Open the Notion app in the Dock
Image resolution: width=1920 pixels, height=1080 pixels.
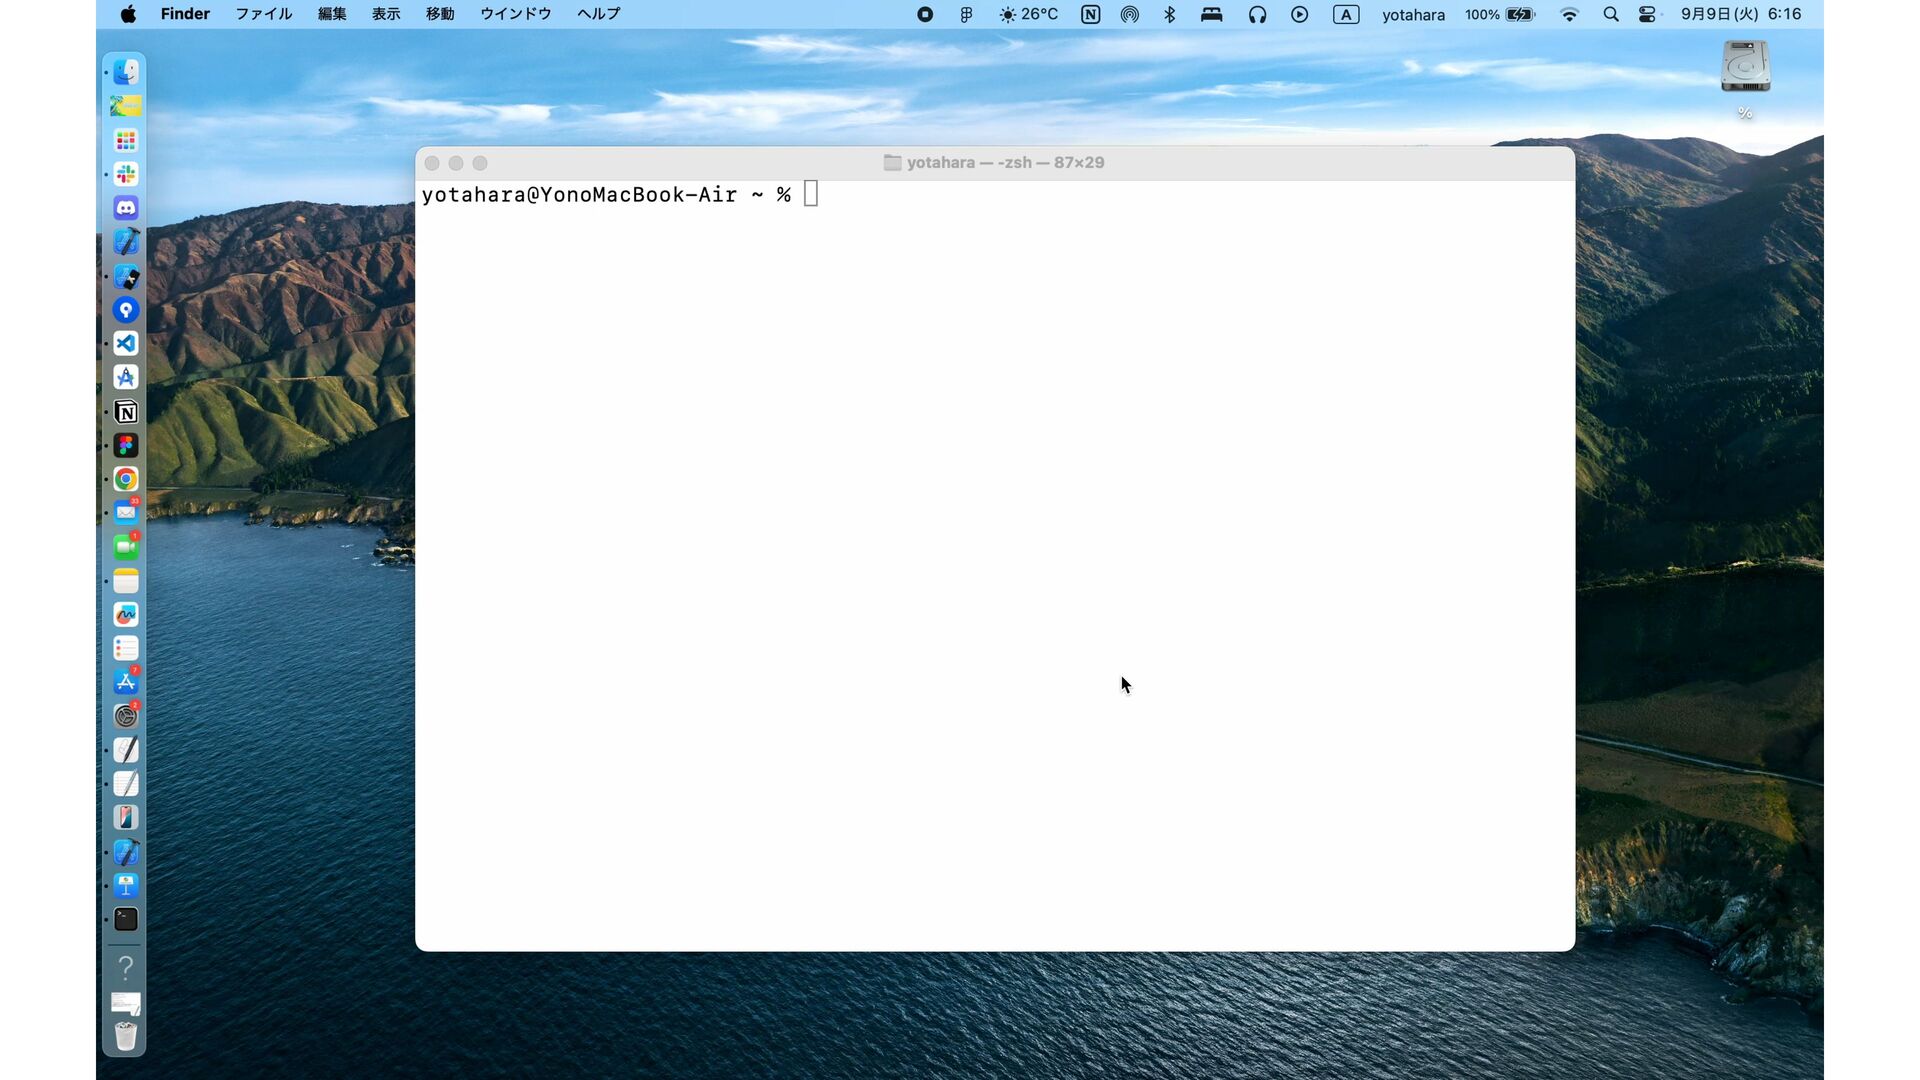(x=126, y=412)
